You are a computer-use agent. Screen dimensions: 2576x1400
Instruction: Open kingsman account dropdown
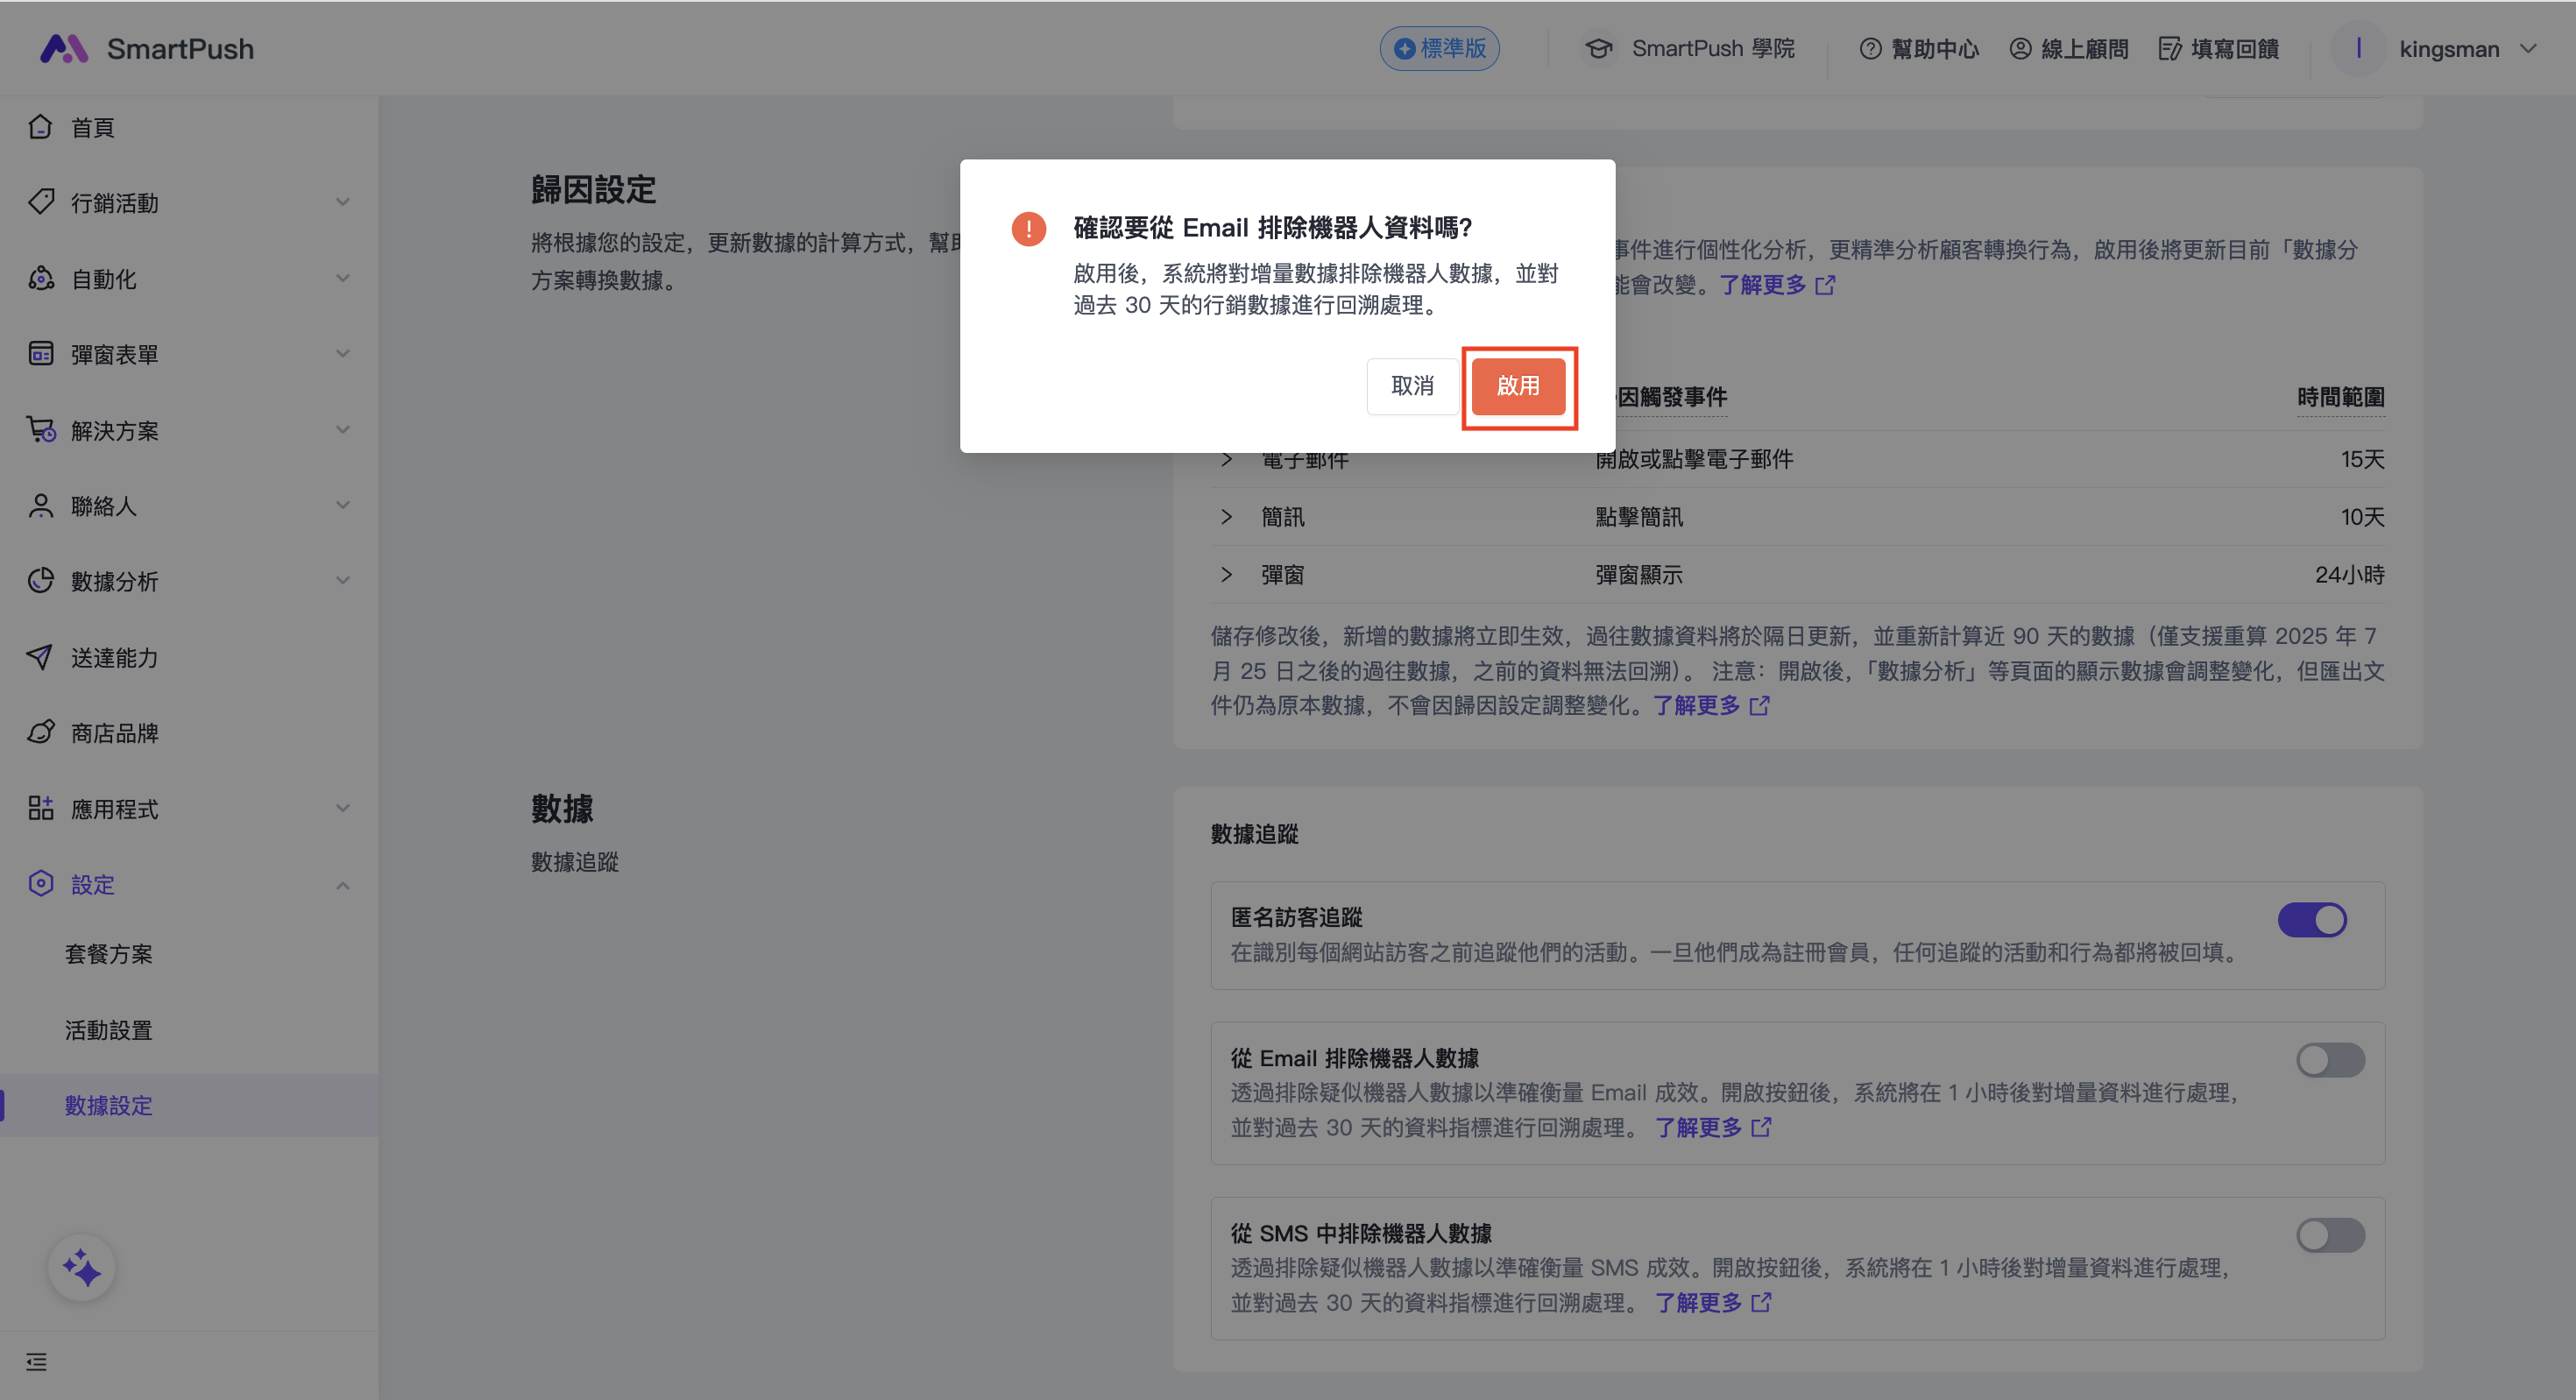pyautogui.click(x=2449, y=48)
